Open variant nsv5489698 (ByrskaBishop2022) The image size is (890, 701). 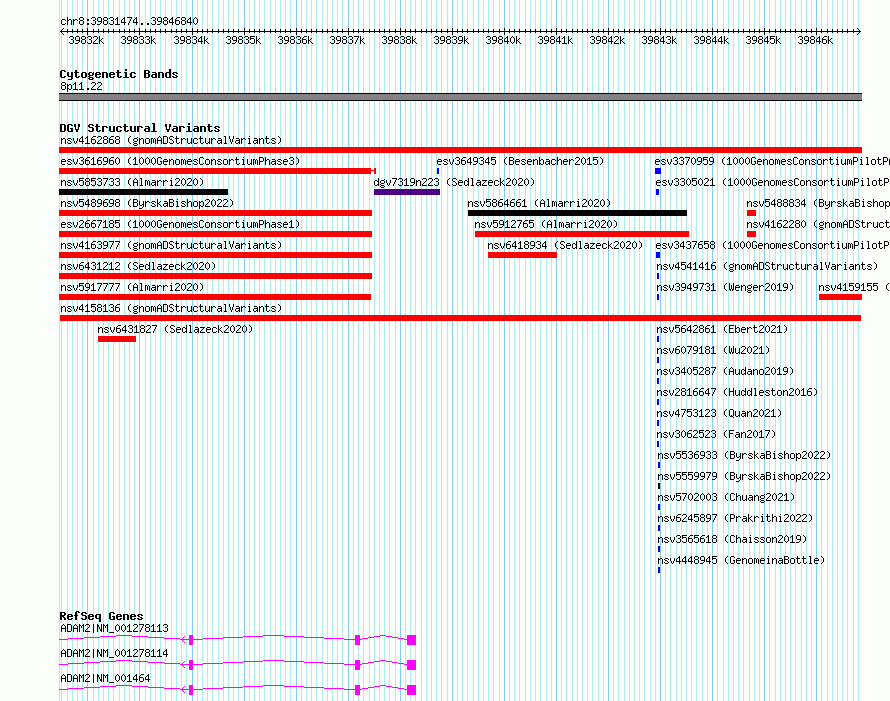(x=147, y=203)
